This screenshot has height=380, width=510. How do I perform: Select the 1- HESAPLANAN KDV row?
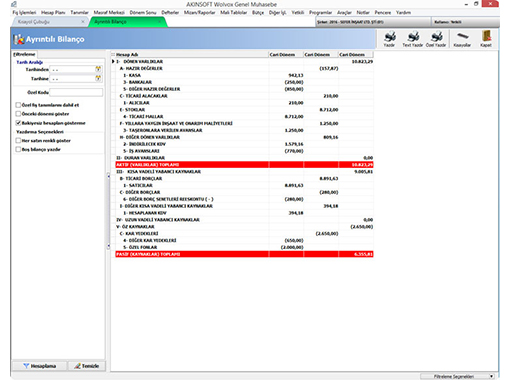click(244, 213)
